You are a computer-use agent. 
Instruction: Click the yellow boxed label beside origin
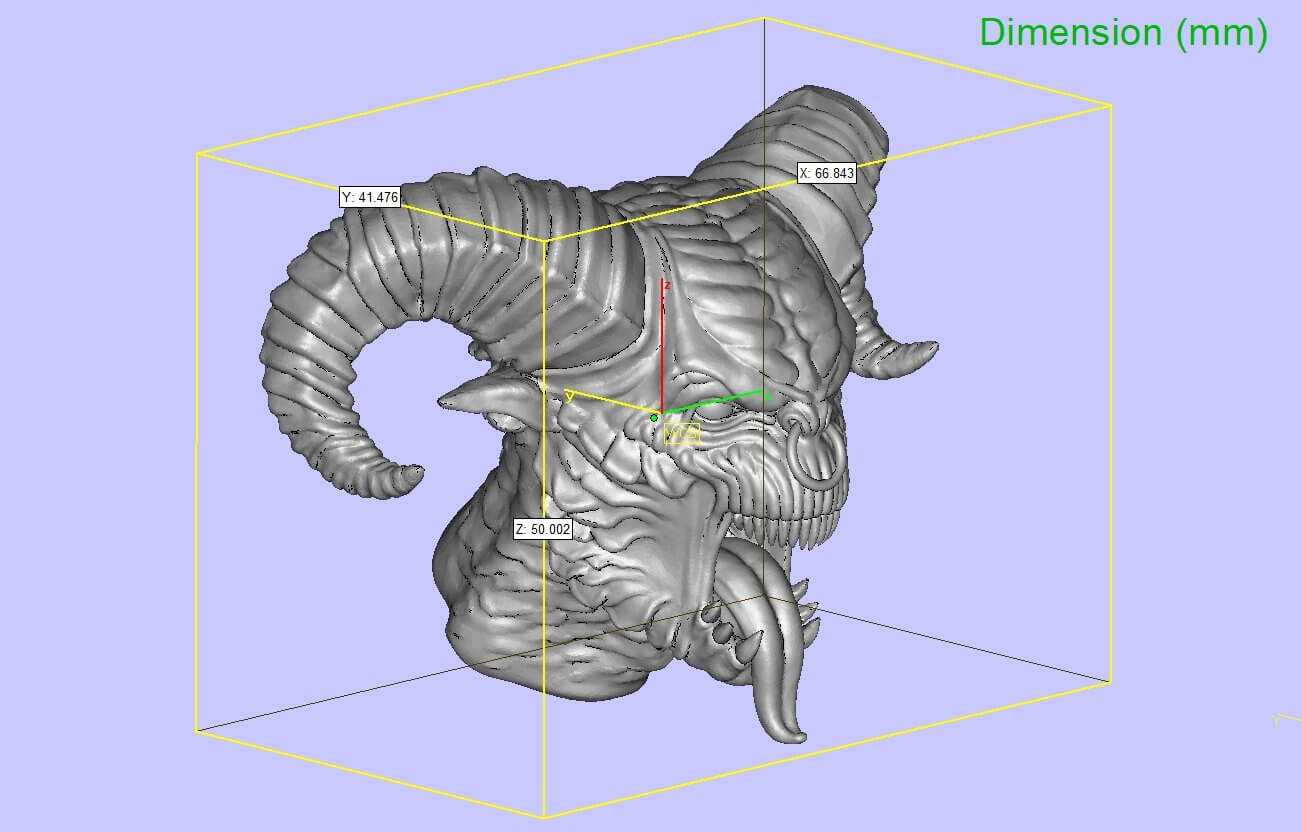tap(681, 433)
